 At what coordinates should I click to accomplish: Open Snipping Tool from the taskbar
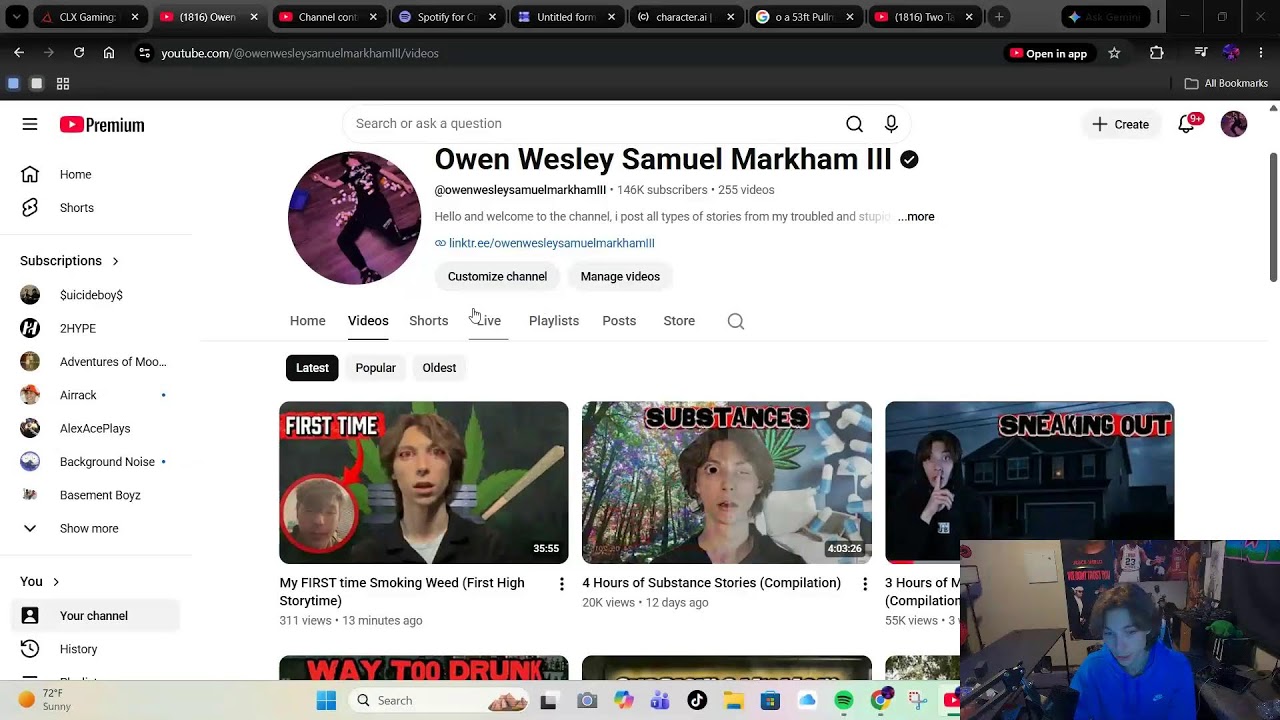[x=917, y=701]
